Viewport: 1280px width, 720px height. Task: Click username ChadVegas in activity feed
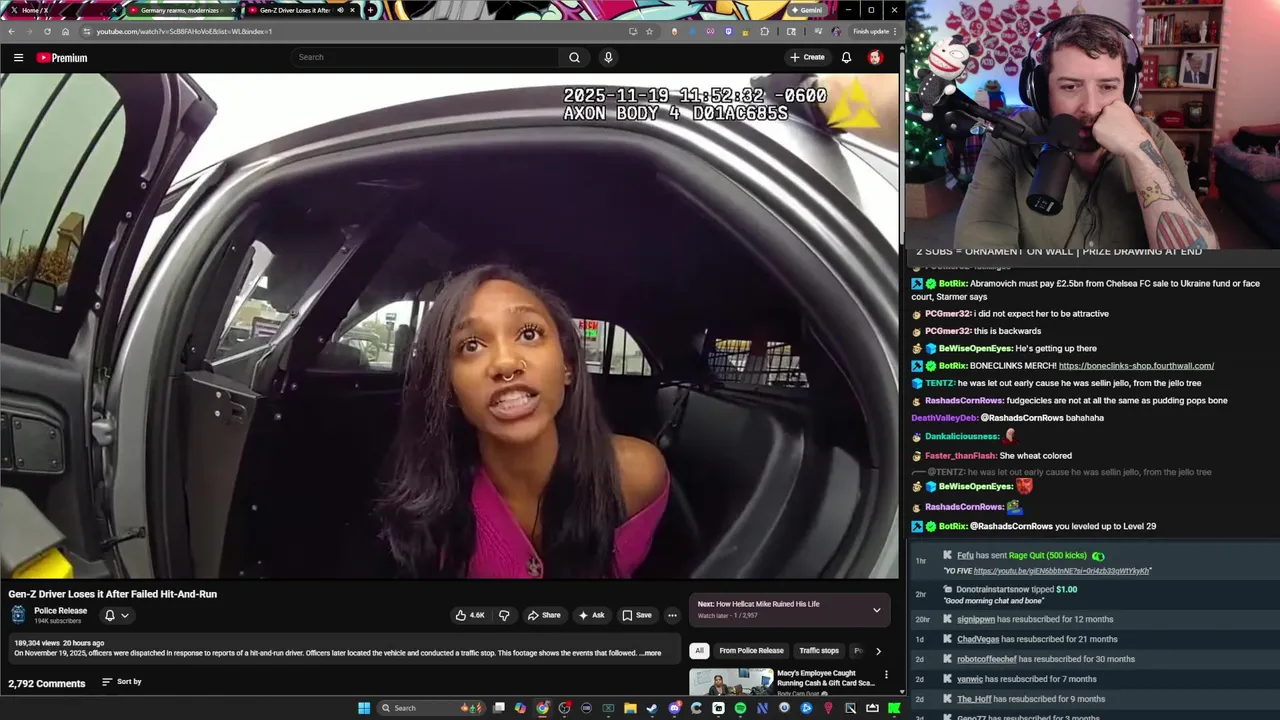pyautogui.click(x=978, y=640)
